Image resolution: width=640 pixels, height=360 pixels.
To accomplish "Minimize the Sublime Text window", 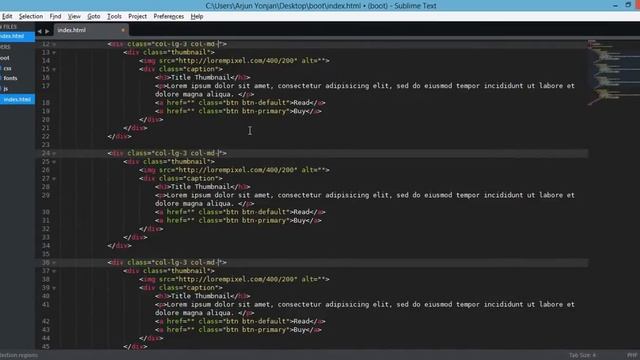I will 616,5.
